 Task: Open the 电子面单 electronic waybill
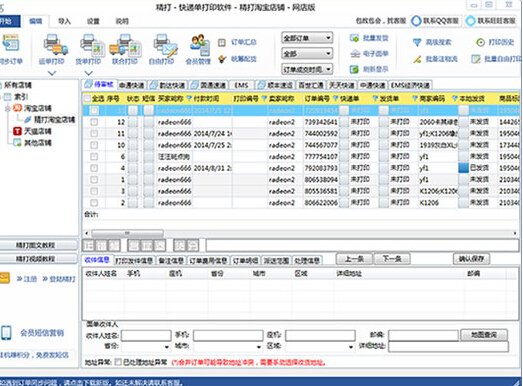369,53
